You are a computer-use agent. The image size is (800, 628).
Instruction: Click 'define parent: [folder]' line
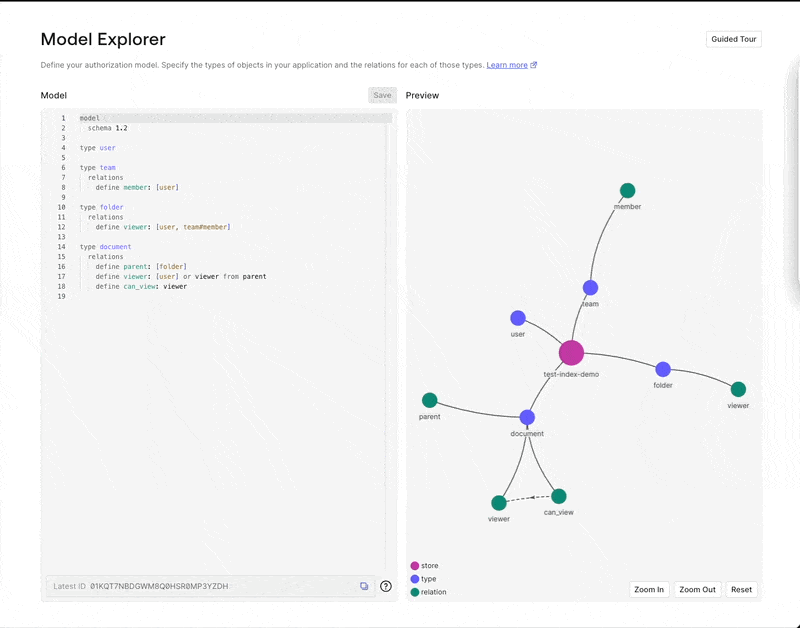pyautogui.click(x=141, y=266)
